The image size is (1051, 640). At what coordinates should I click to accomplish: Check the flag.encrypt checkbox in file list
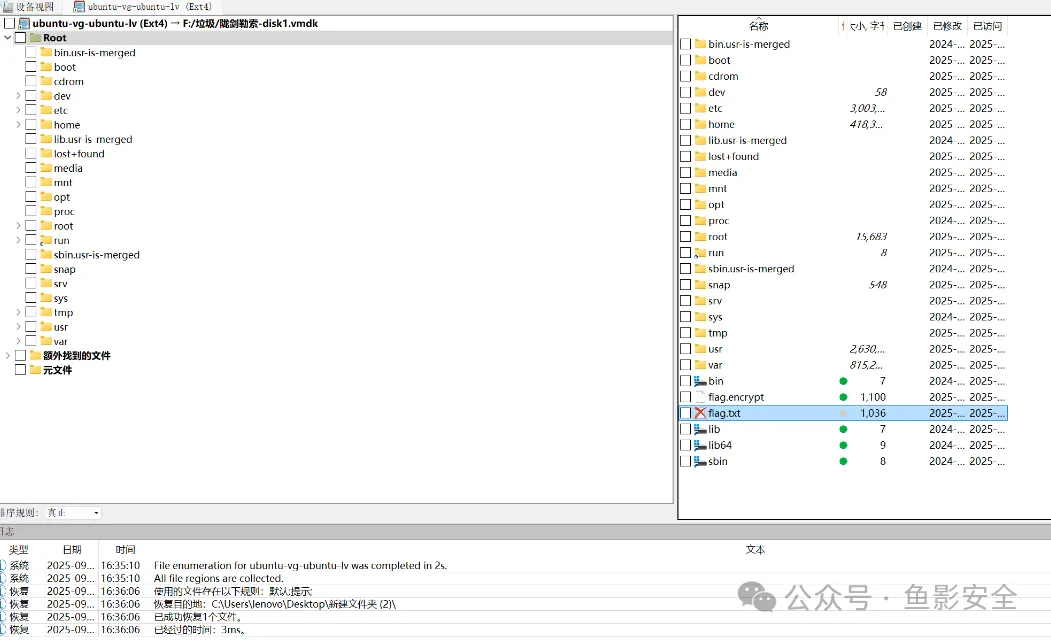(x=685, y=397)
